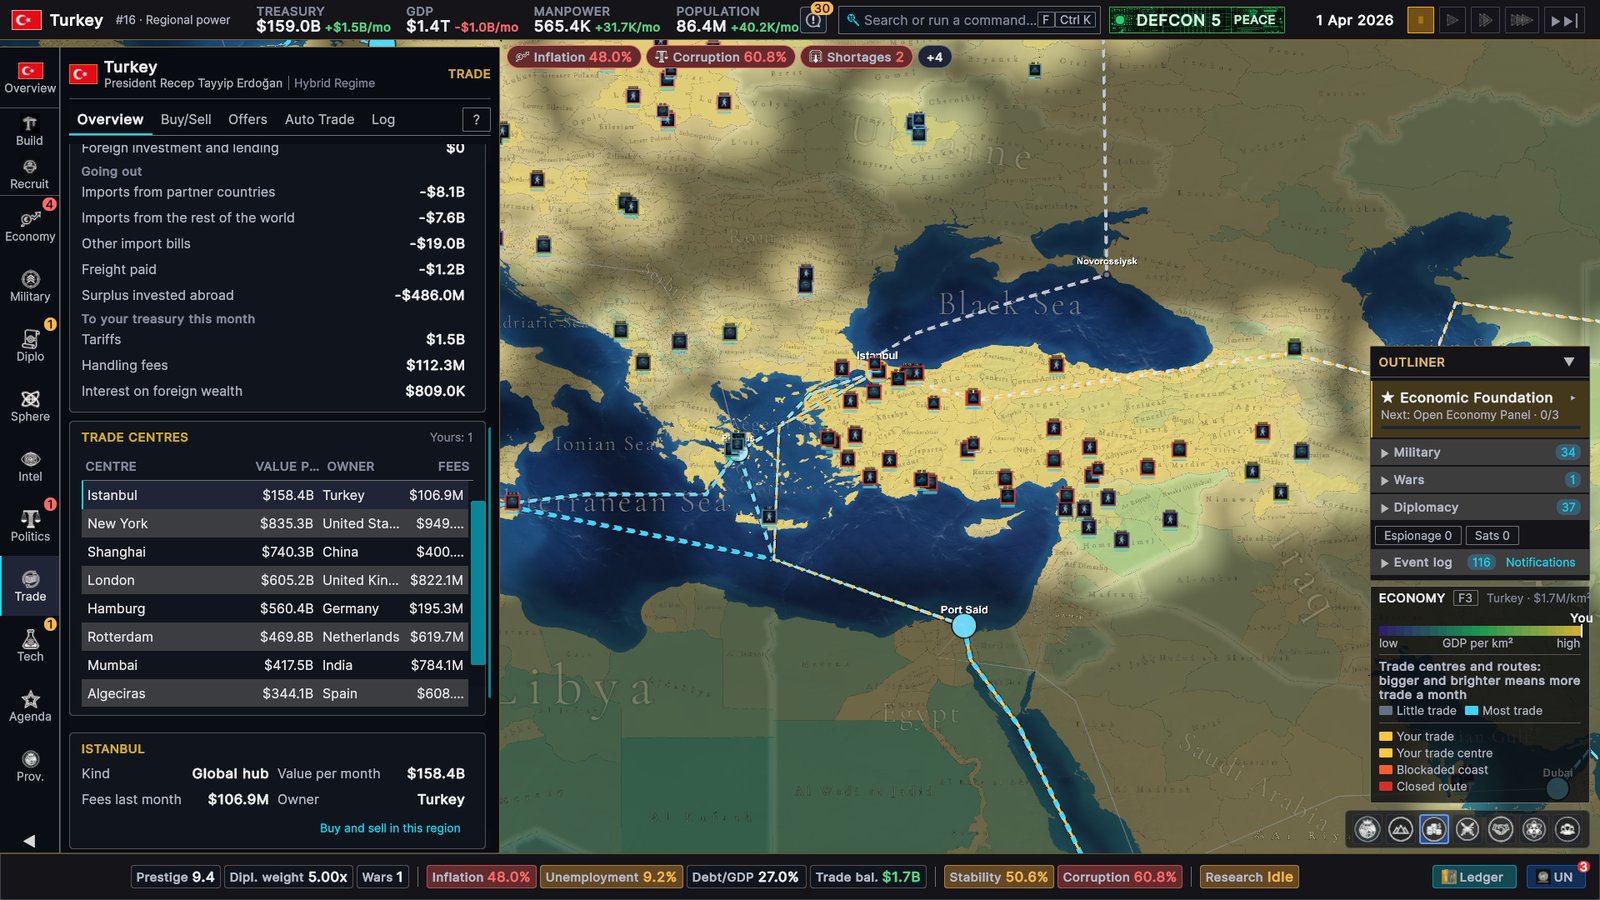Switch to the terrain mountains map mode
Screen dimensions: 1600x900
(x=1401, y=829)
